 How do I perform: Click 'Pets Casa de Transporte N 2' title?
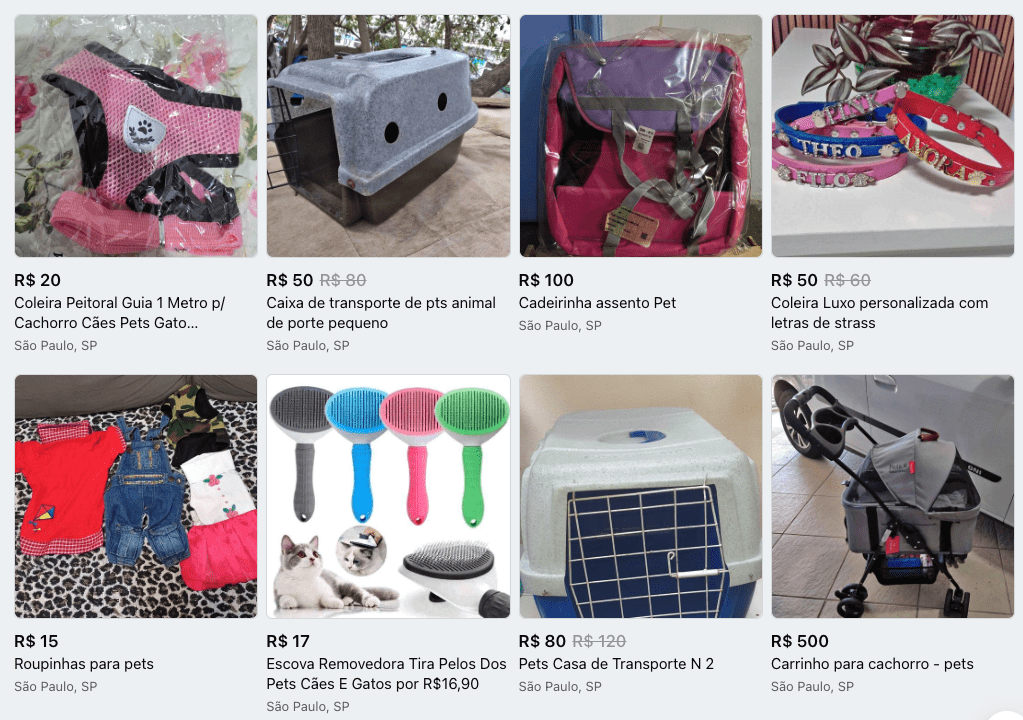[616, 664]
